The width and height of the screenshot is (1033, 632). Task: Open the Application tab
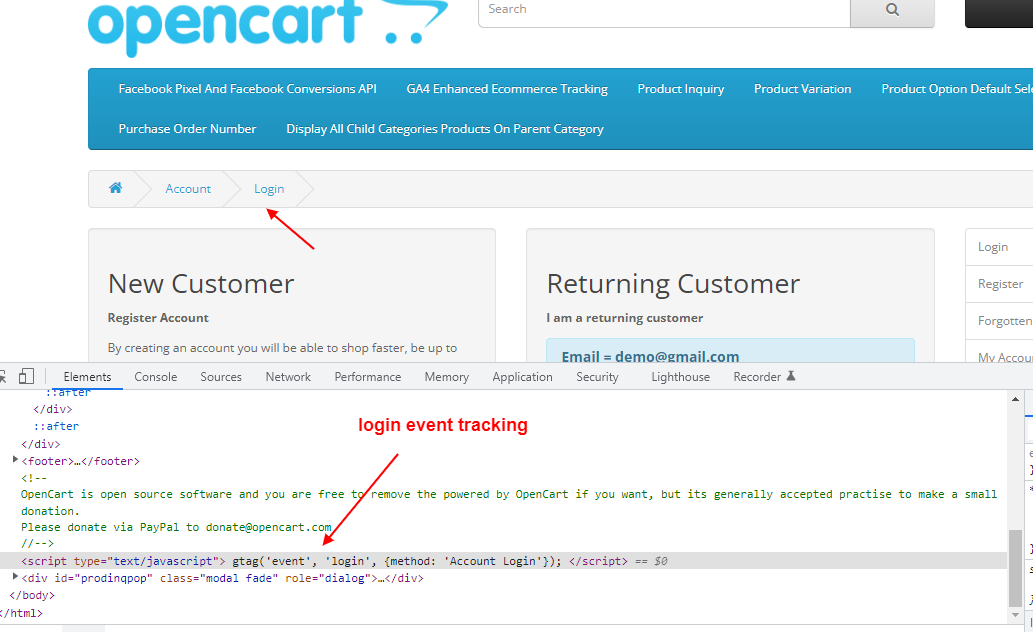(x=522, y=376)
